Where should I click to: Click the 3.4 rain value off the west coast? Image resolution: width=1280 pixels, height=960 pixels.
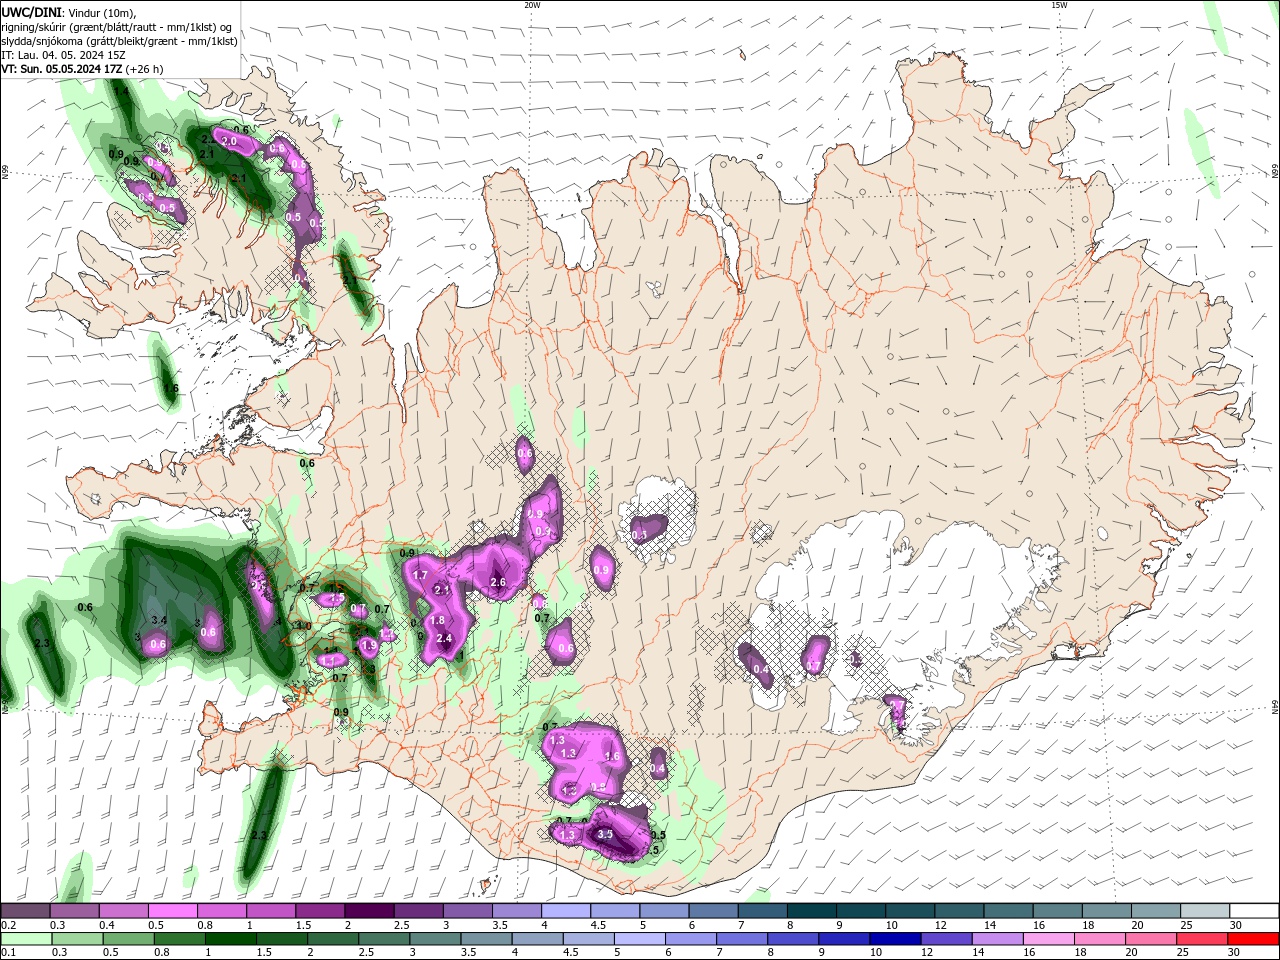coord(158,620)
